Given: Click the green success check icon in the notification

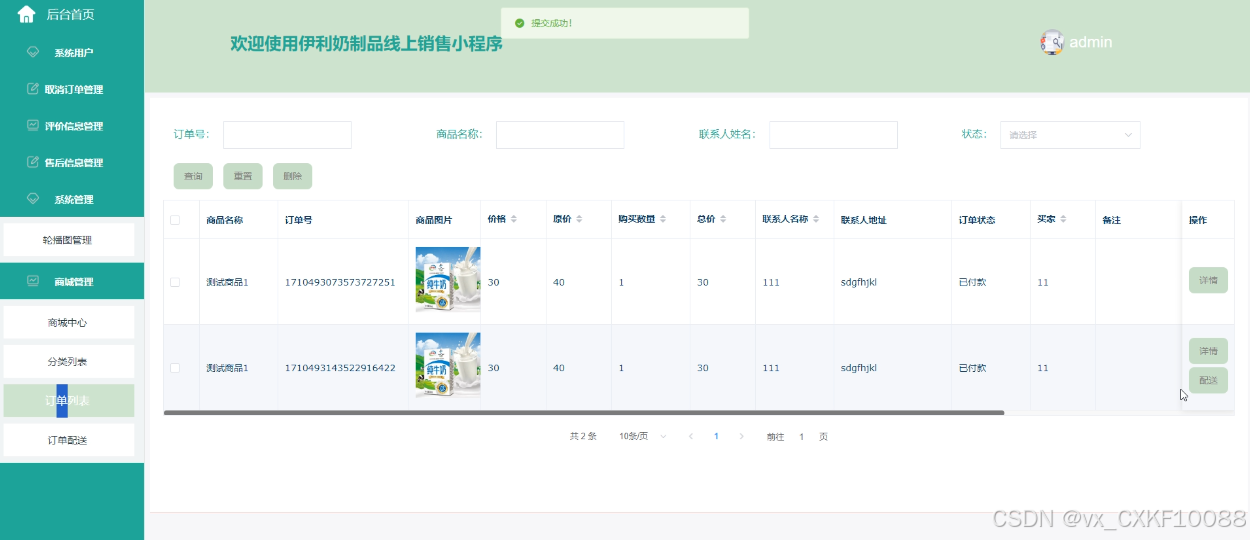Looking at the screenshot, I should tap(518, 23).
